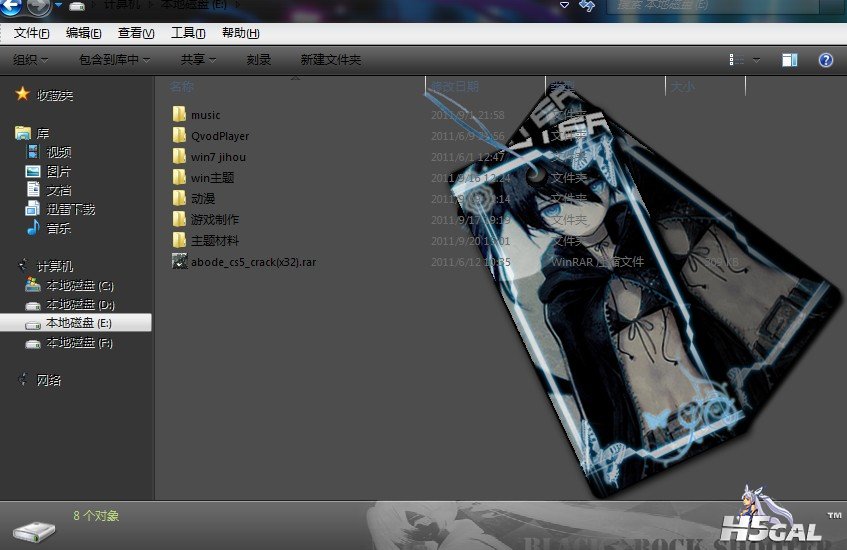
Task: Click the 视频 library icon
Action: coord(33,152)
